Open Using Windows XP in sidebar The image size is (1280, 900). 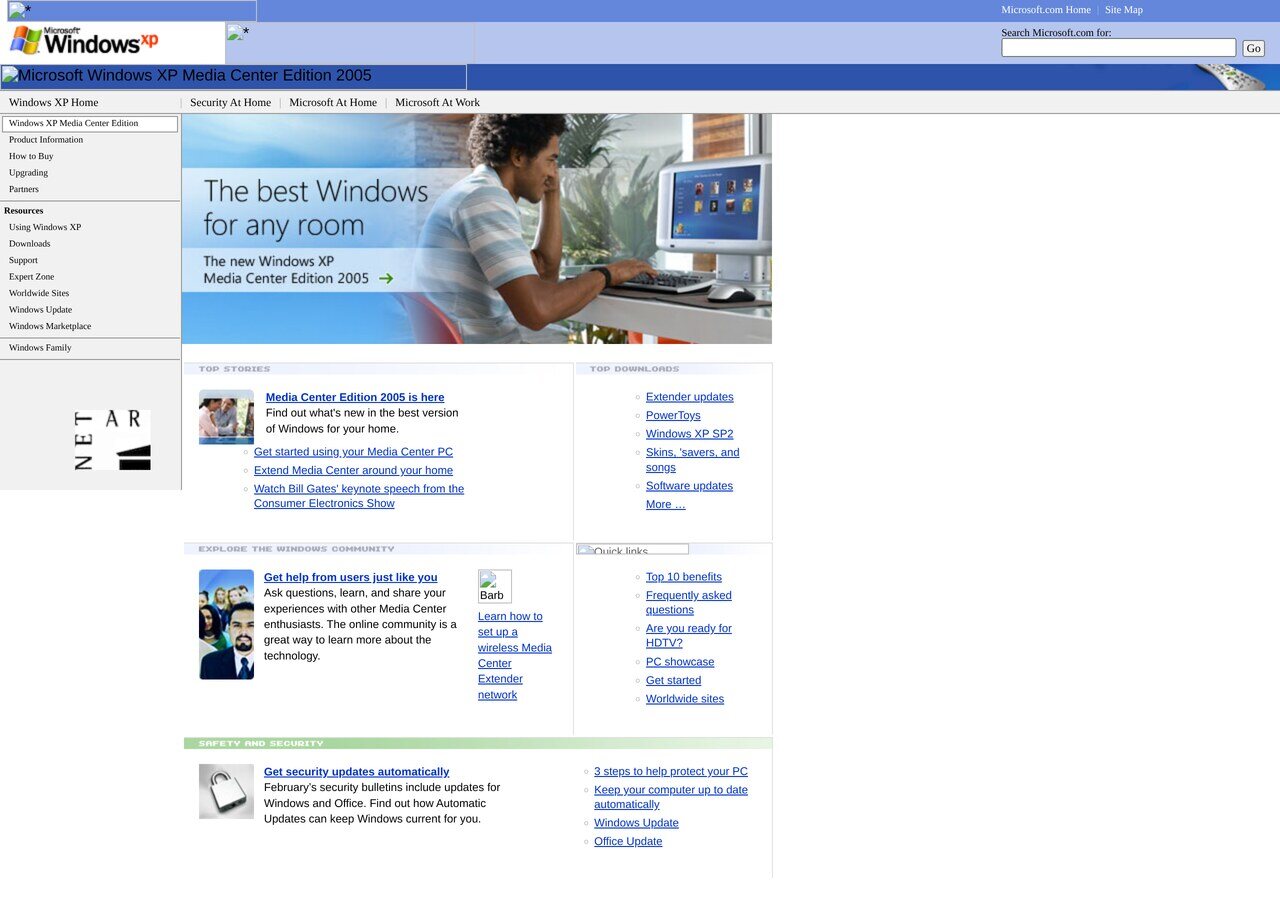click(x=45, y=227)
